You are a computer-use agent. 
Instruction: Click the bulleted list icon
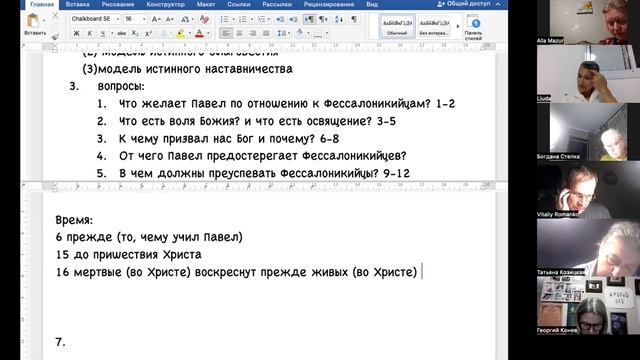click(224, 19)
